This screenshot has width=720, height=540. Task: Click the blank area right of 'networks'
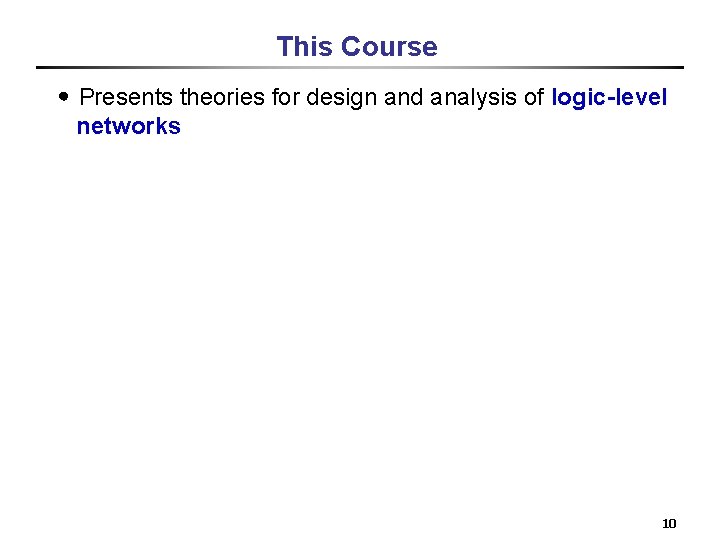click(400, 126)
